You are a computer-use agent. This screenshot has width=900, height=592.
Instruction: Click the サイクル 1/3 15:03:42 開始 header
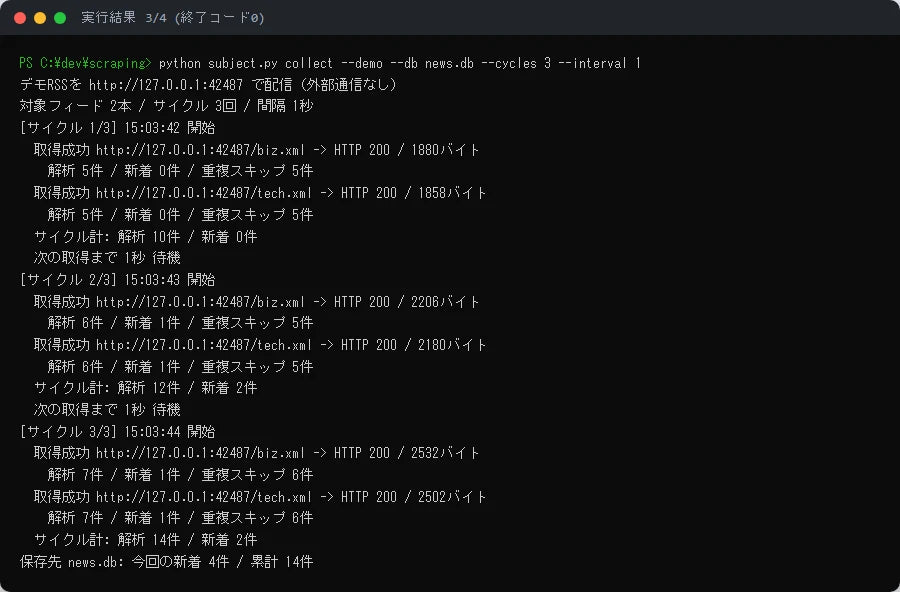click(118, 127)
